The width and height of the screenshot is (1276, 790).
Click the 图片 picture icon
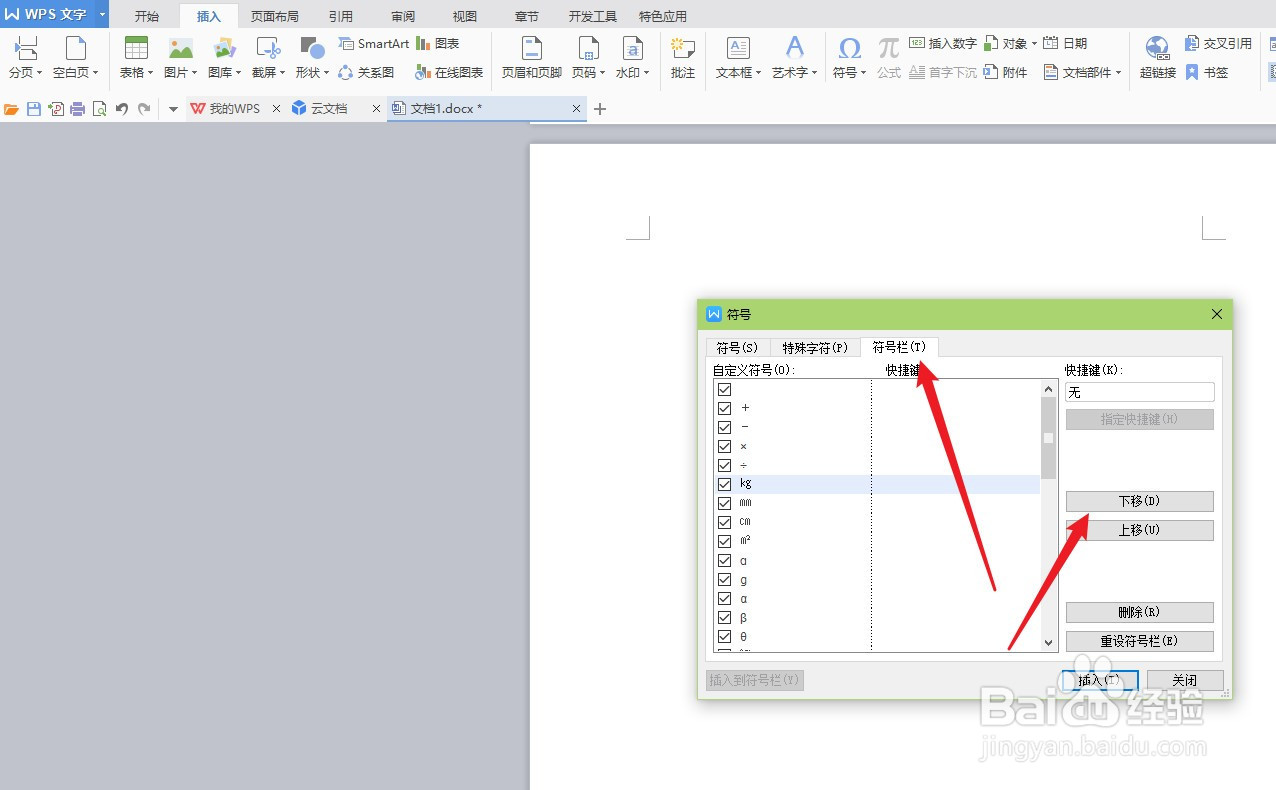coord(180,48)
